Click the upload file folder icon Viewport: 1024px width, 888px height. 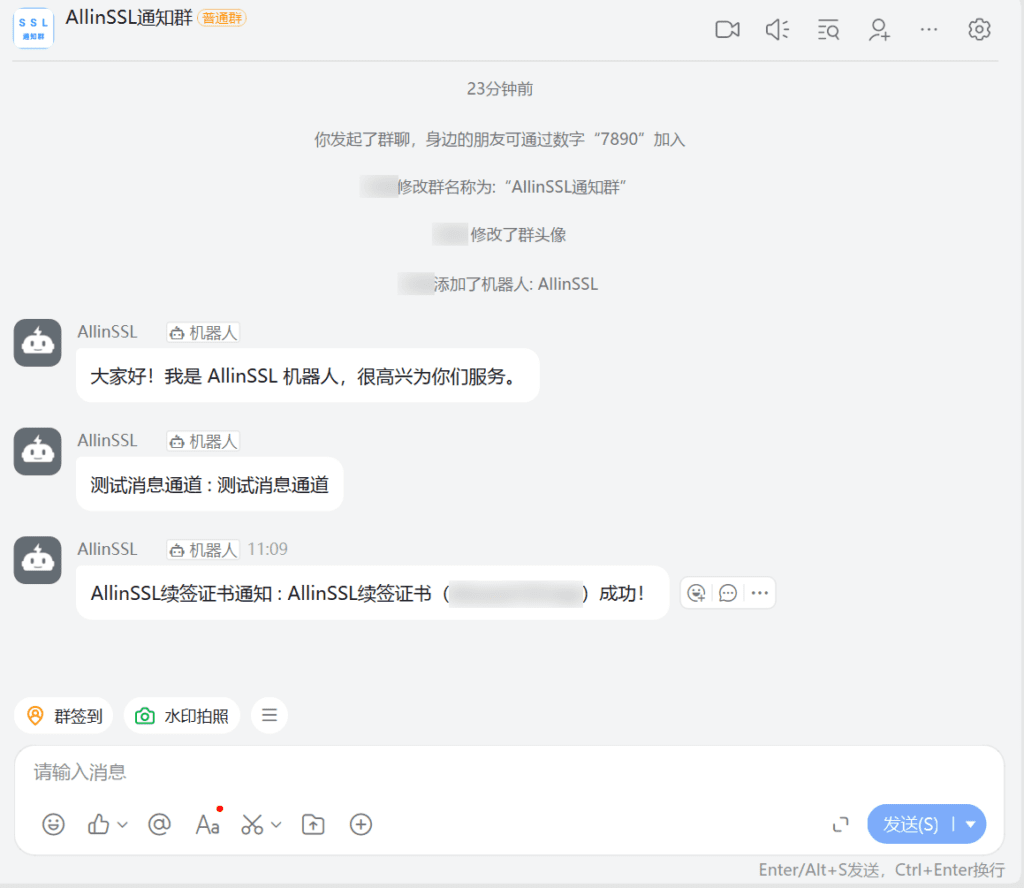(x=313, y=824)
